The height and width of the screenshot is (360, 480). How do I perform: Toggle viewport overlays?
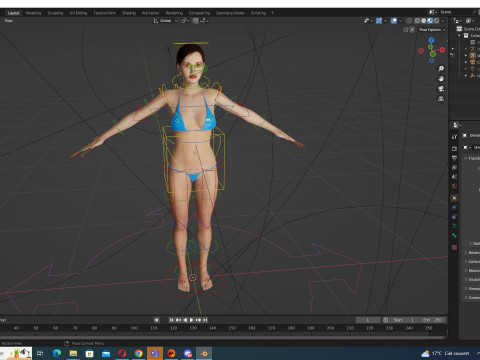click(394, 21)
